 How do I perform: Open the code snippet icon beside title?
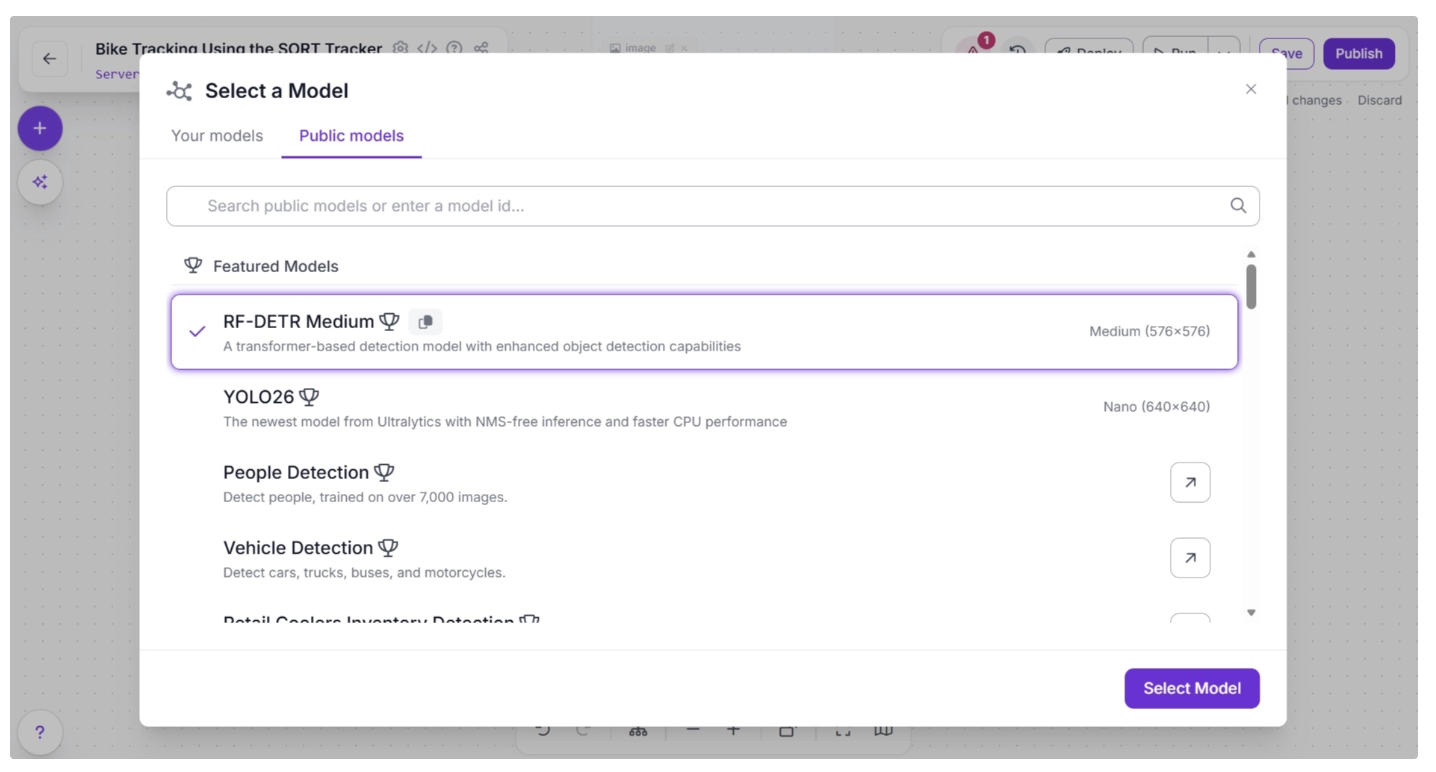click(x=427, y=48)
